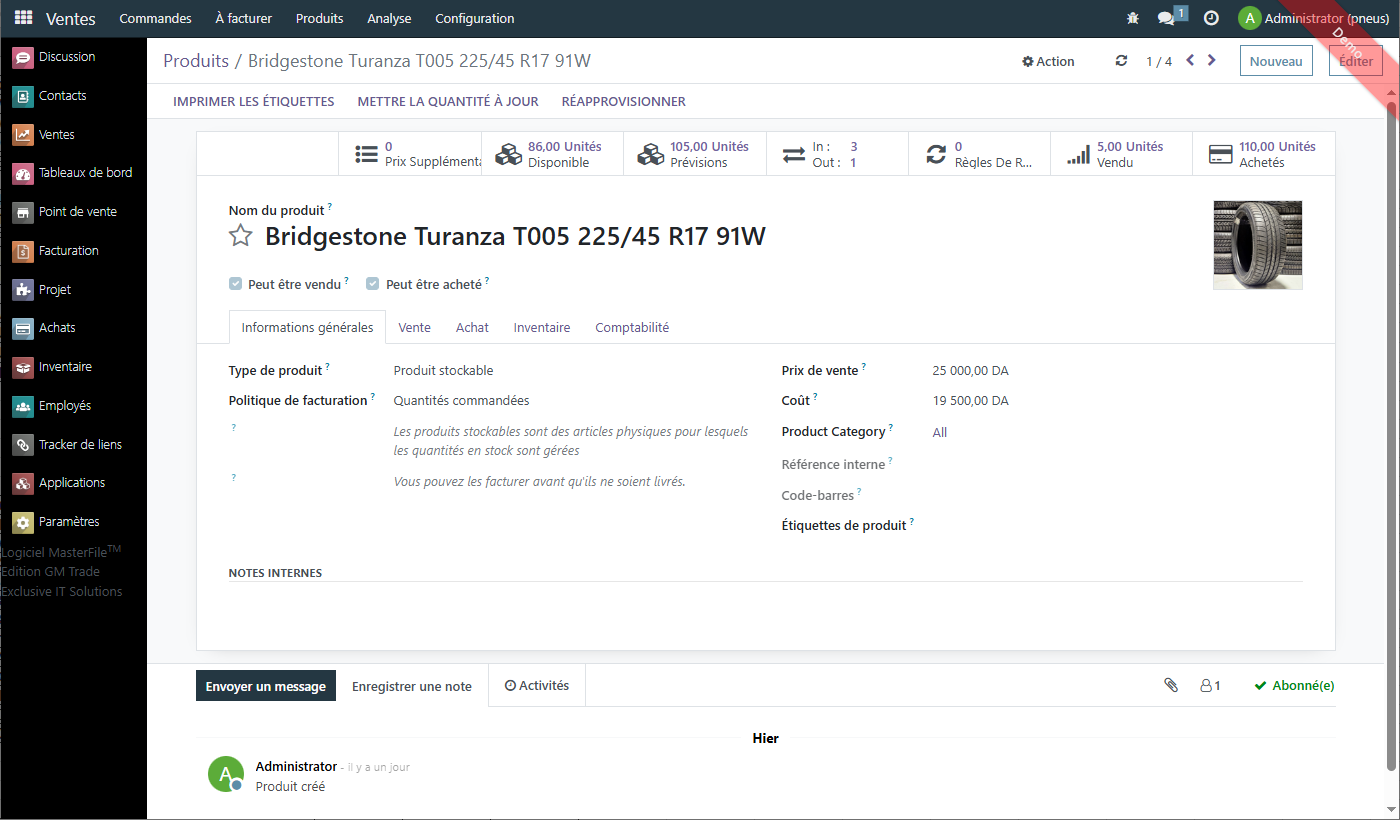Open 105,00 Unités Prévisions stat
Viewport: 1400px width, 820px height.
[x=695, y=154]
